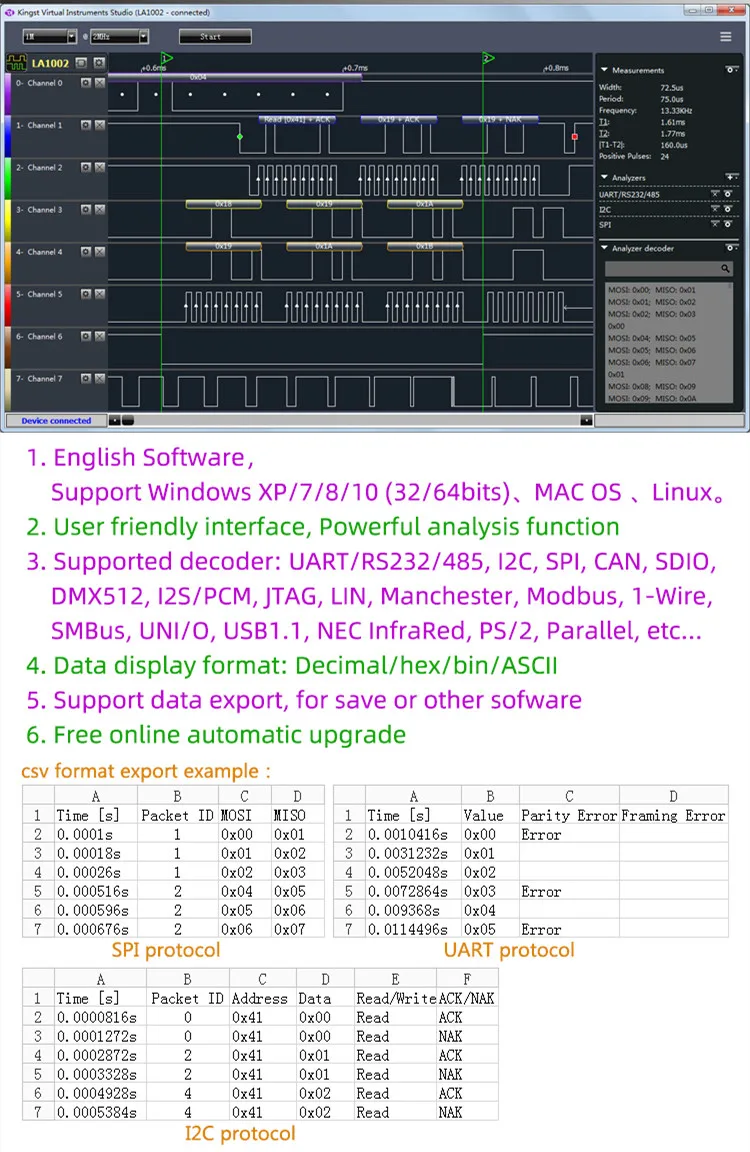Collapse the Measurements section
The height and width of the screenshot is (1152, 750).
pos(604,70)
